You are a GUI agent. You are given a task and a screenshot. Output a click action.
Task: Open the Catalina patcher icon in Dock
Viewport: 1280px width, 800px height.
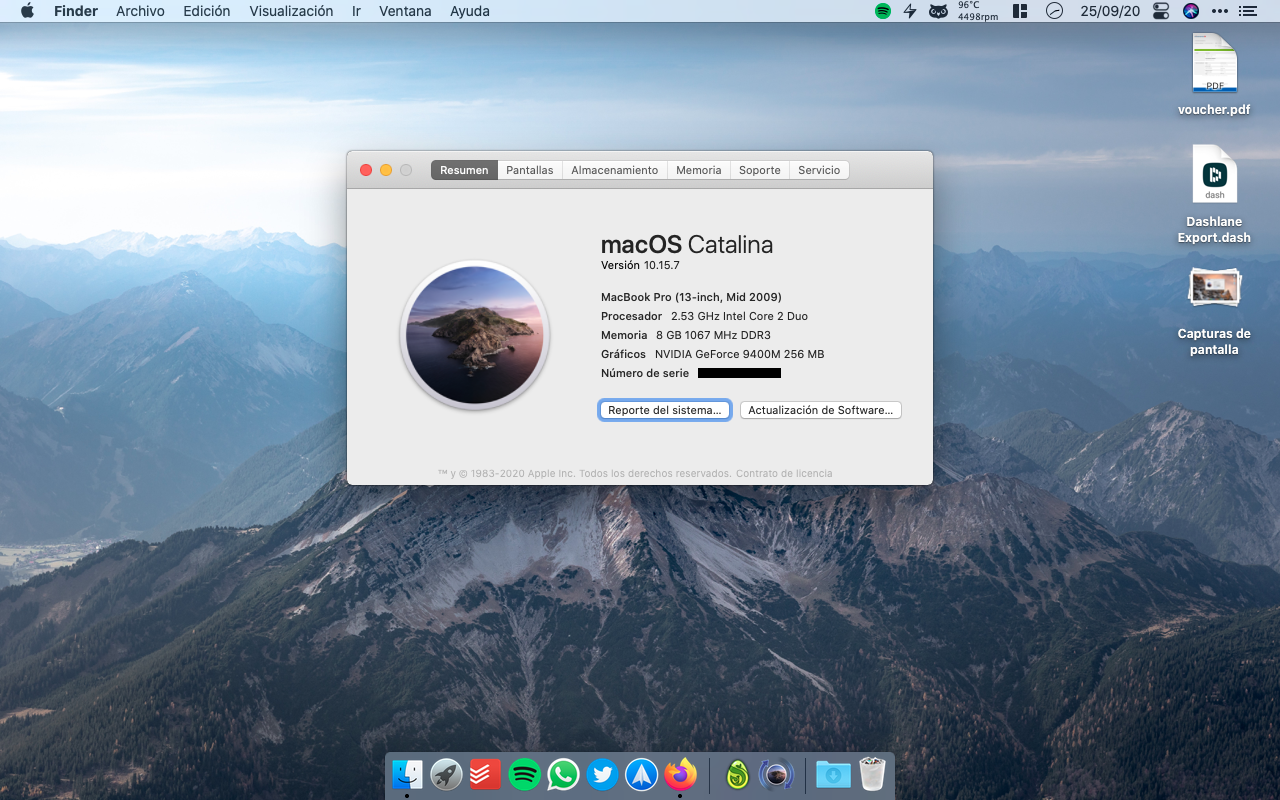tap(776, 774)
